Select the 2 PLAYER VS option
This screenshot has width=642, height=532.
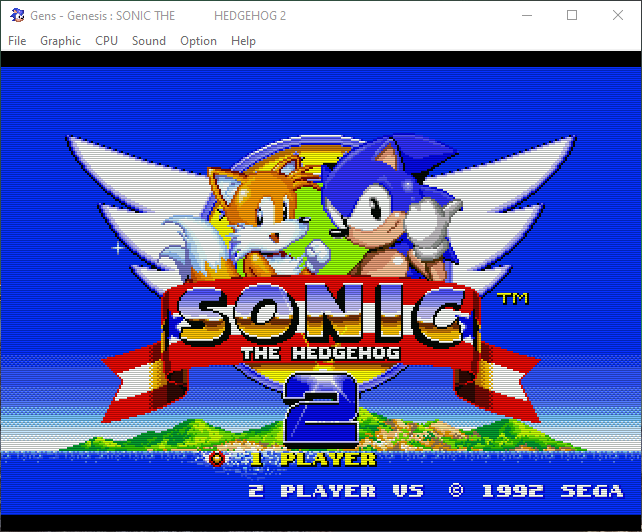click(336, 490)
